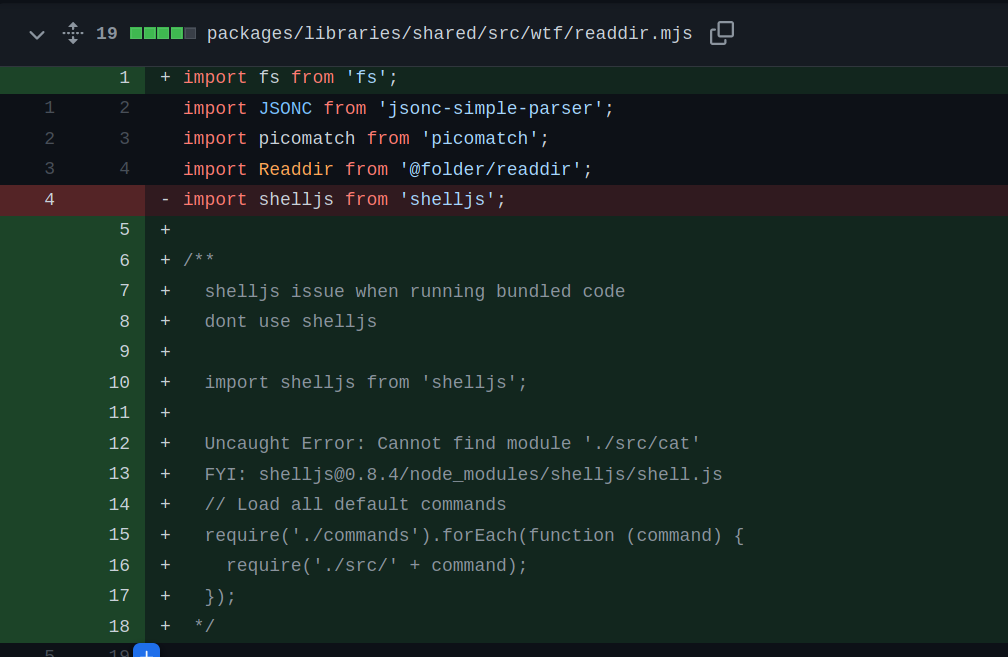The height and width of the screenshot is (657, 1008).
Task: Open the packages/libraries/shared/src/wtf/readdir.mjs file link
Action: 449,33
